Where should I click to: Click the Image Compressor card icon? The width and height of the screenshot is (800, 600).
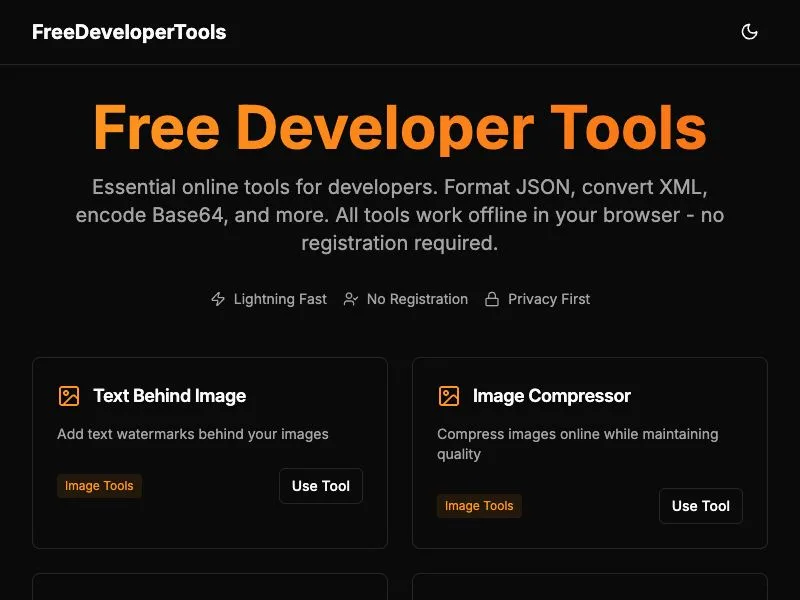point(449,396)
